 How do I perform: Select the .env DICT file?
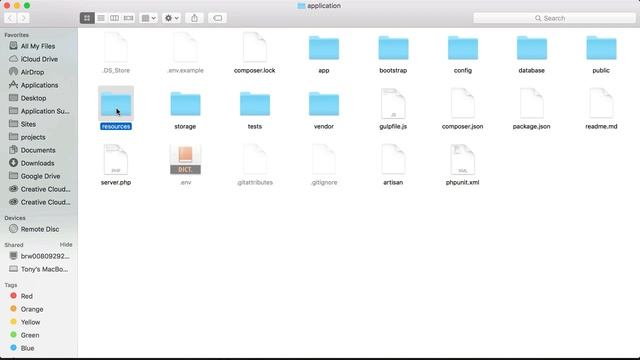click(x=185, y=165)
